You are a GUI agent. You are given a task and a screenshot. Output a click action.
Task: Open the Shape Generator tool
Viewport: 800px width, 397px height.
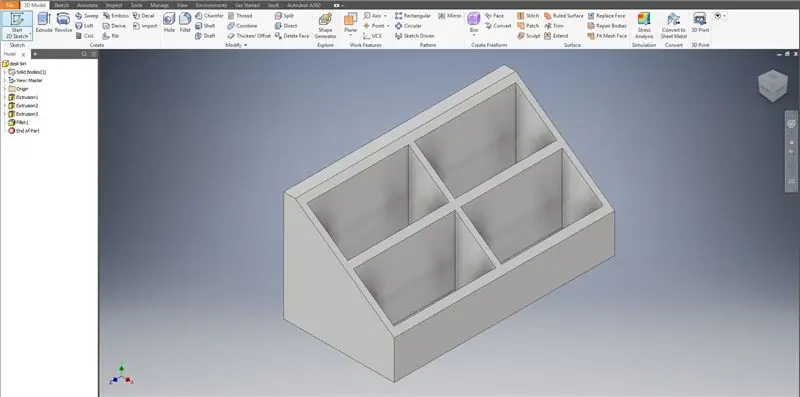tap(325, 26)
